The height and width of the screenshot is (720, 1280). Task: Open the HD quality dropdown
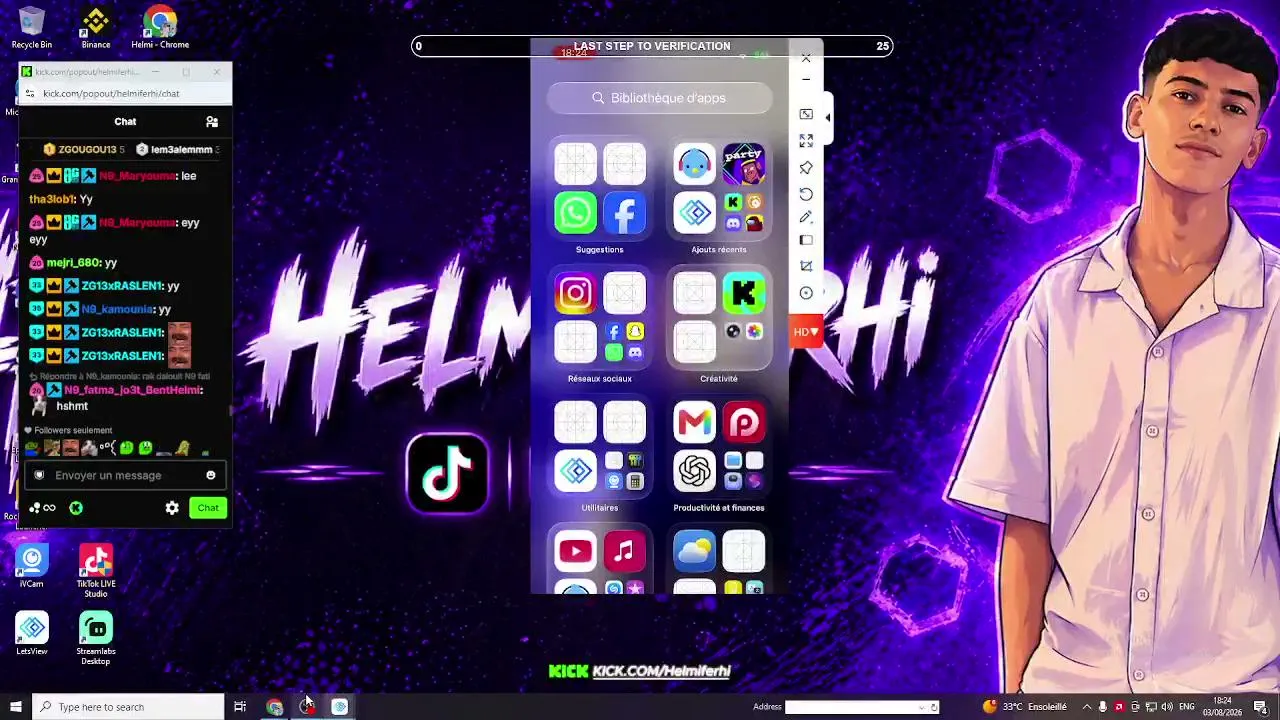pyautogui.click(x=806, y=331)
